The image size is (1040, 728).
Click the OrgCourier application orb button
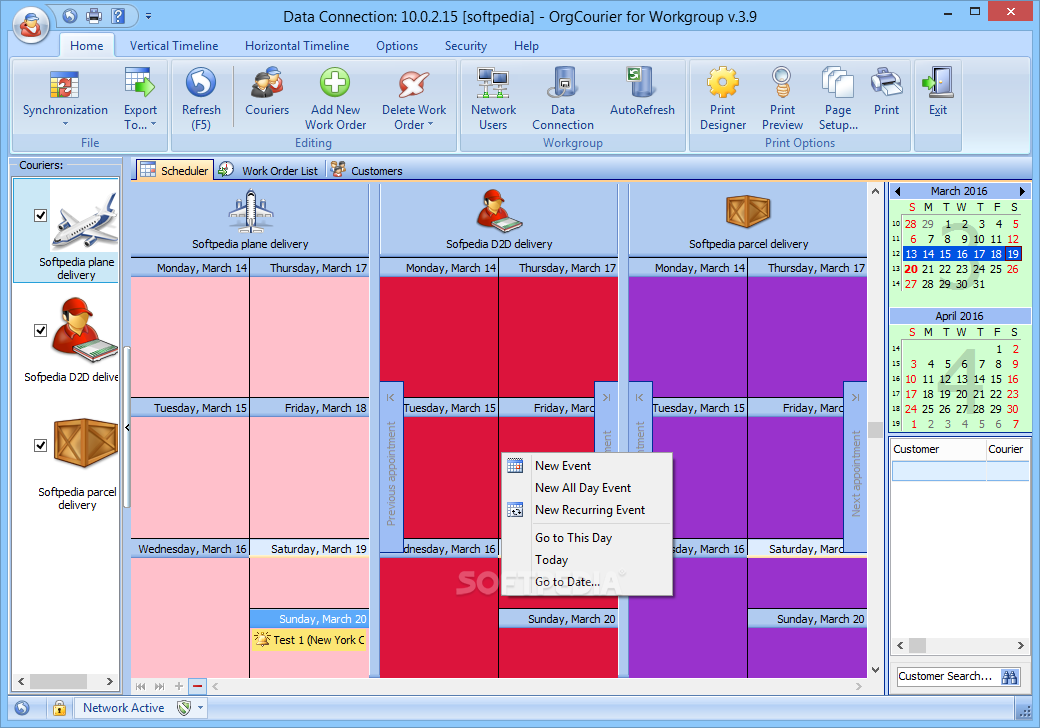[31, 25]
